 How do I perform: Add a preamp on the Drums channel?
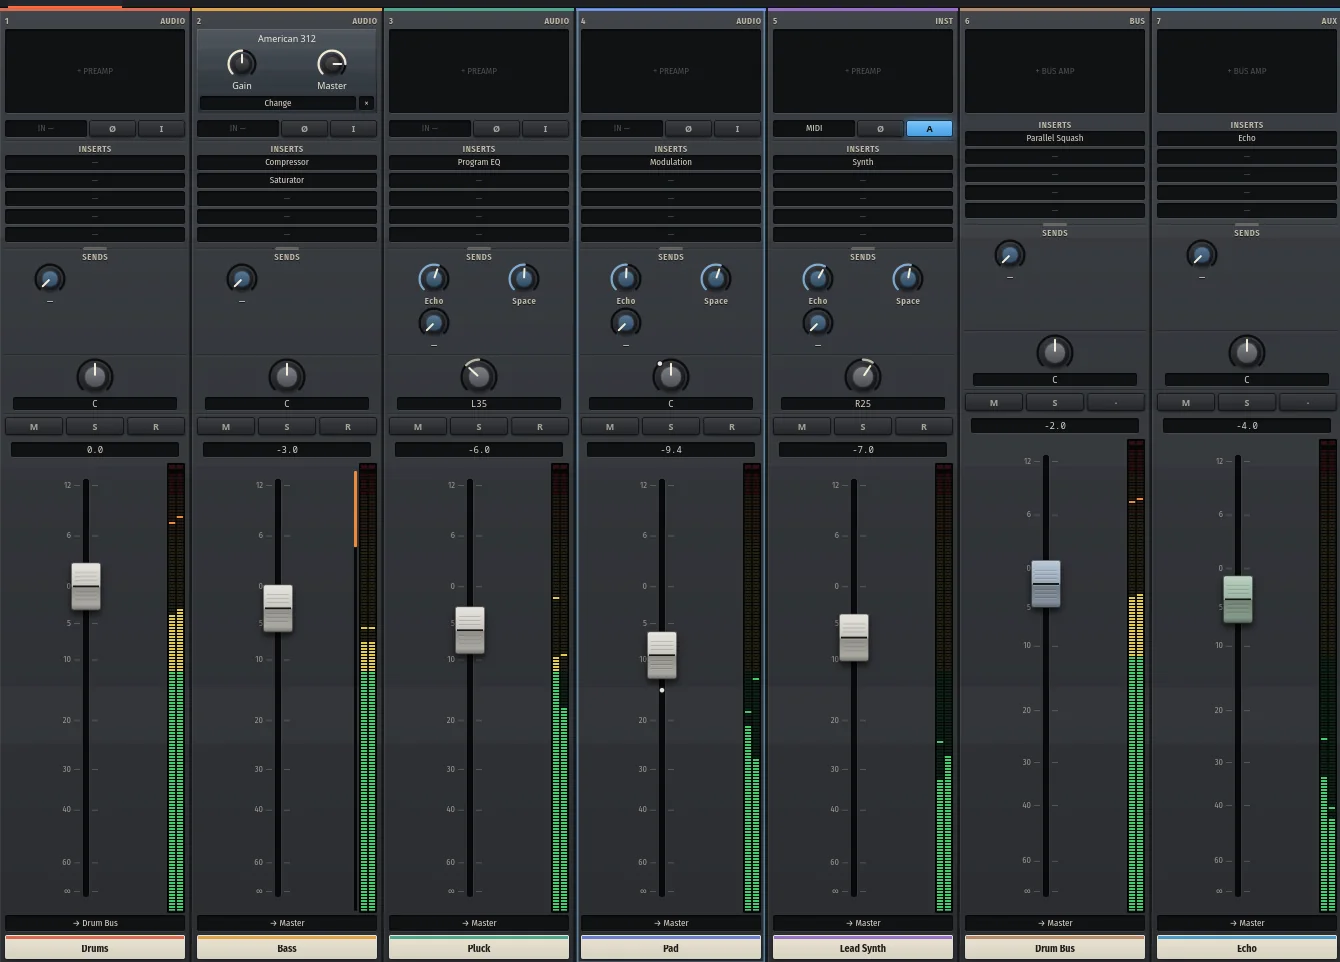coord(95,71)
